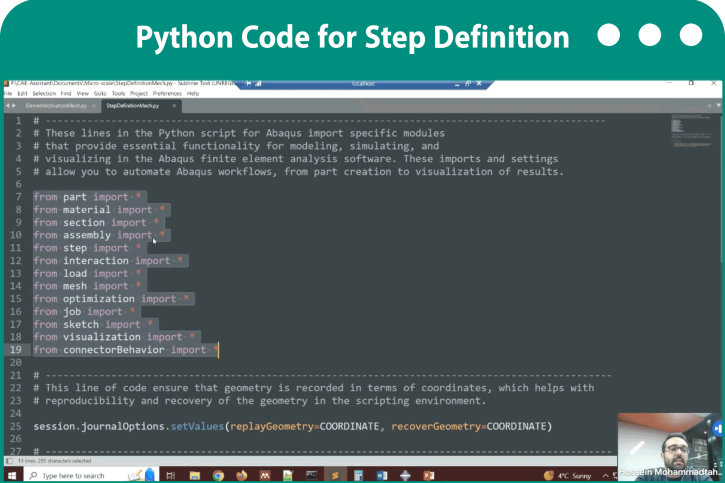Minimize the localhost remote connection bar
The height and width of the screenshot is (483, 725).
[x=457, y=84]
